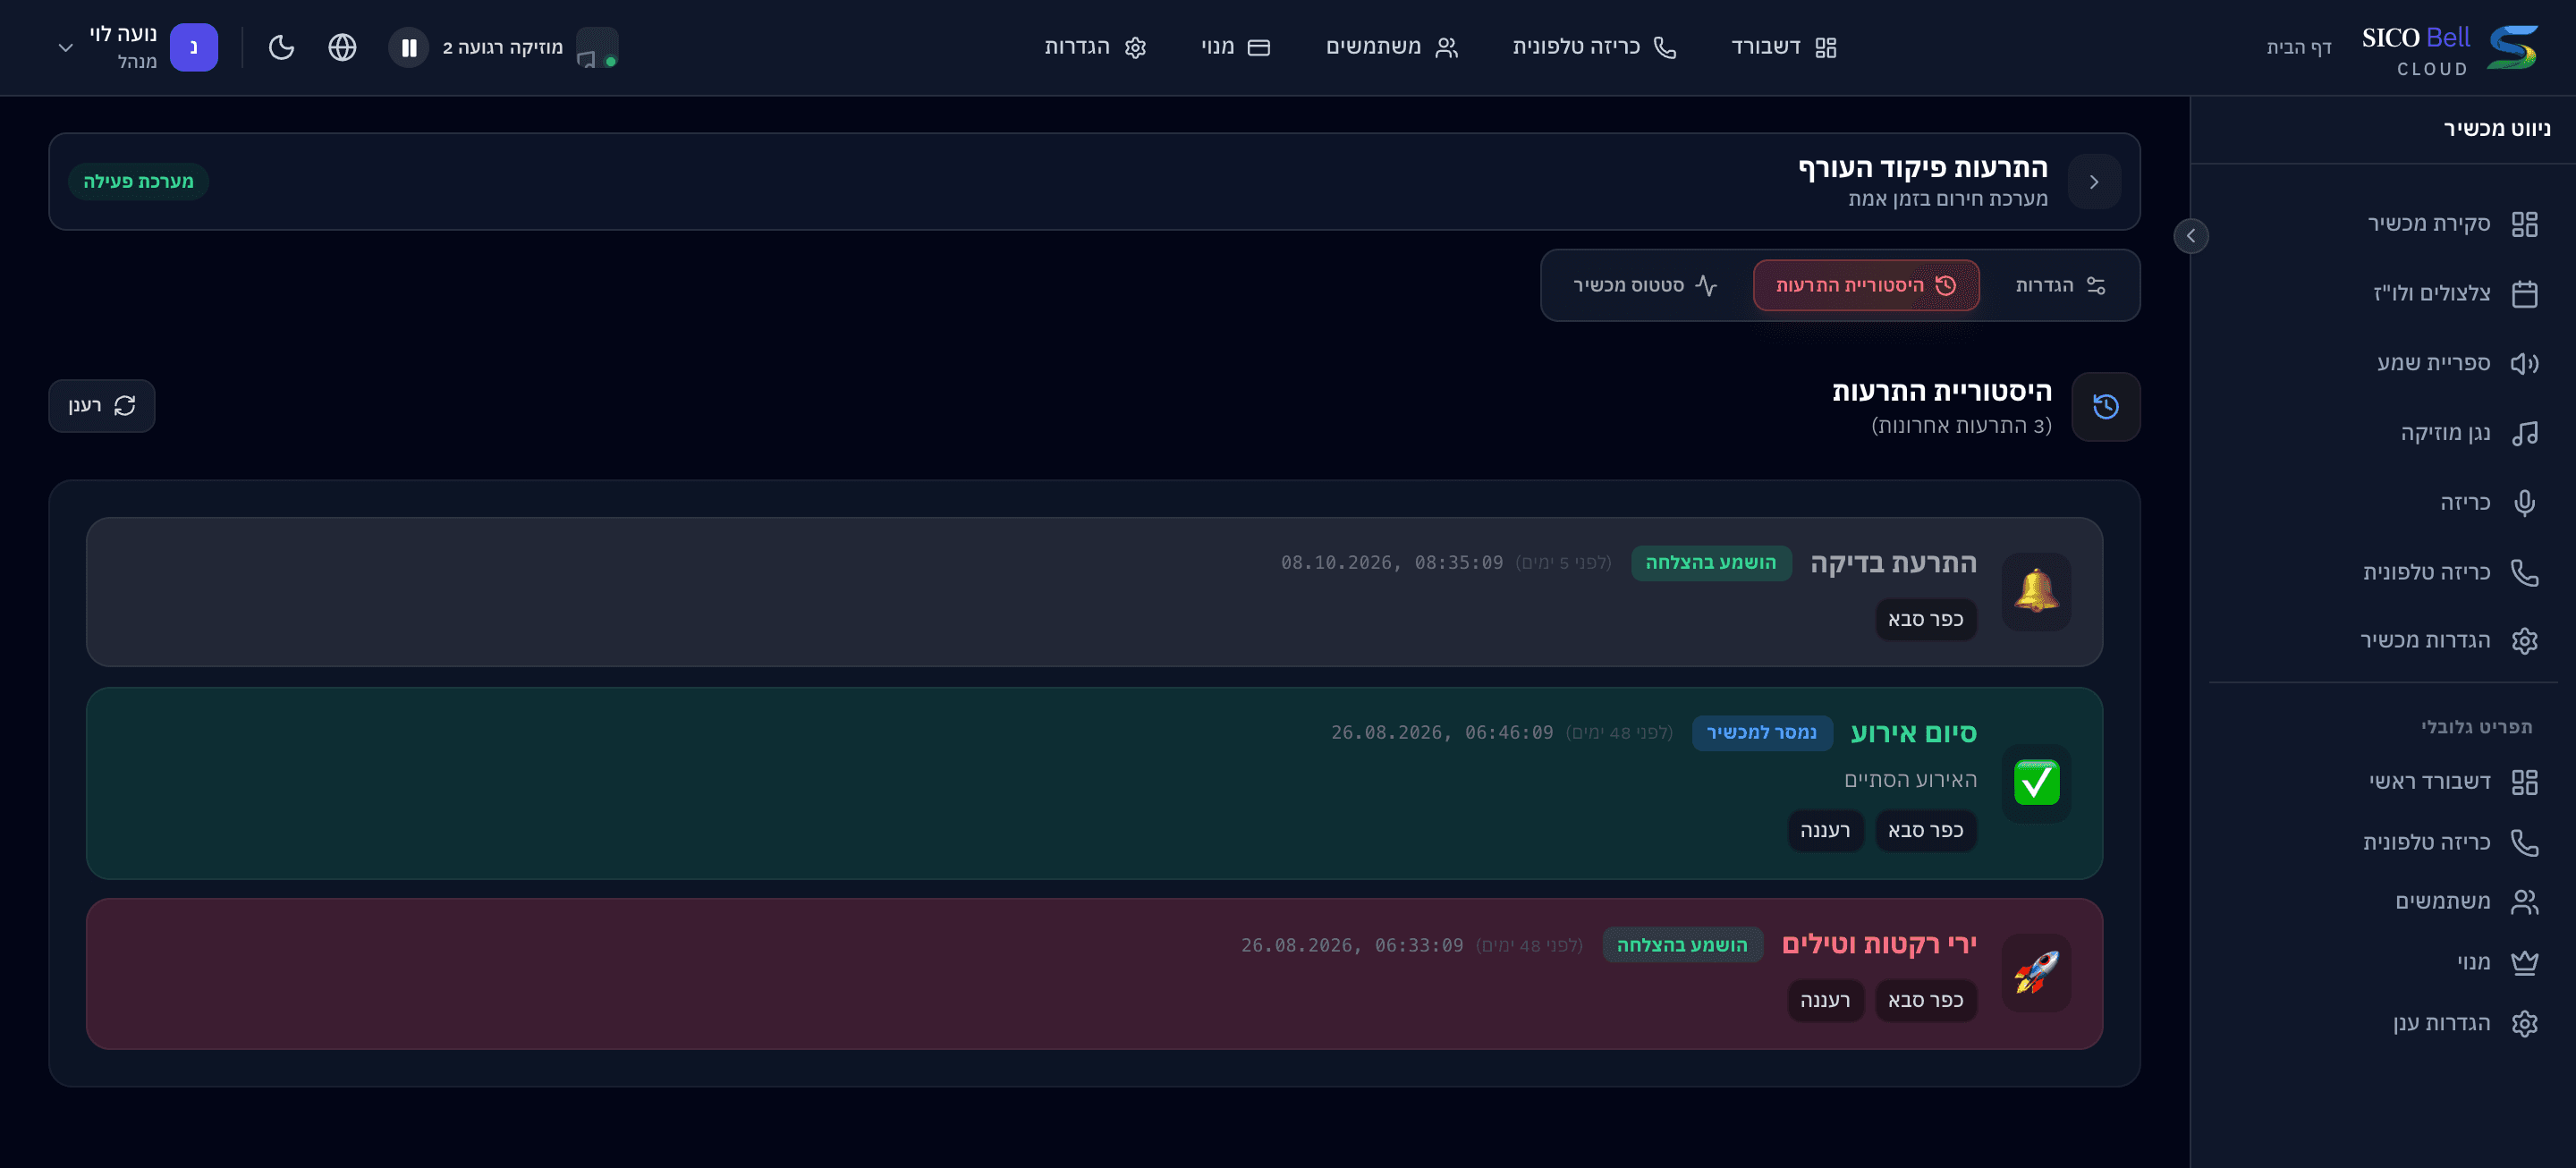Viewport: 2576px width, 1168px height.
Task: Pause the מוזיקה רגועה 2 playback
Action: [x=408, y=47]
